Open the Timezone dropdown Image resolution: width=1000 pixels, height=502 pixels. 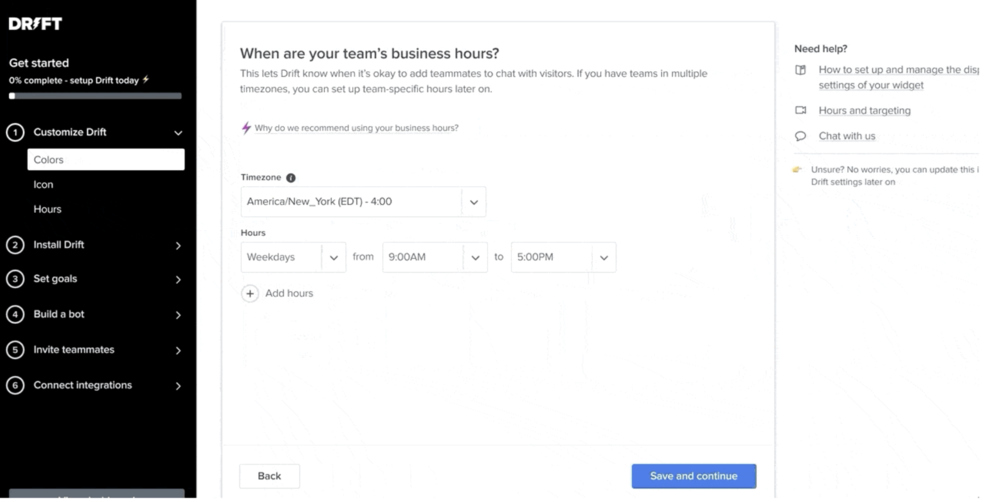[363, 202]
